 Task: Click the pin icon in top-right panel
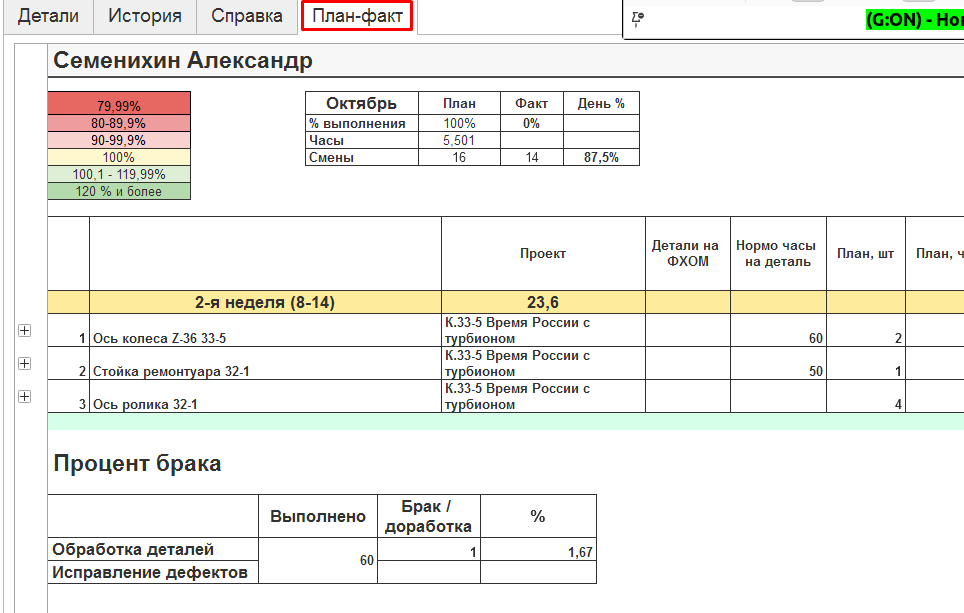point(638,18)
